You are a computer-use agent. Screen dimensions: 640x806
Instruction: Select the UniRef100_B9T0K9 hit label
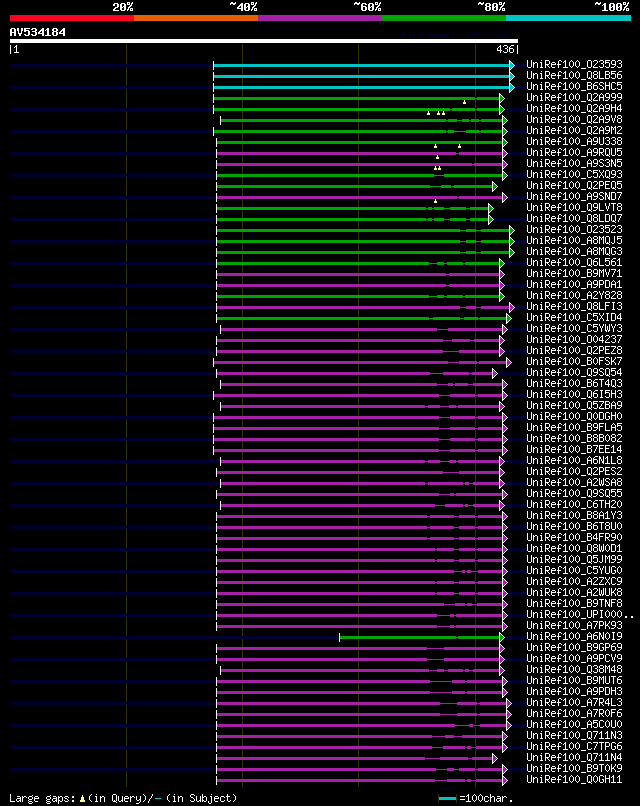pos(574,769)
